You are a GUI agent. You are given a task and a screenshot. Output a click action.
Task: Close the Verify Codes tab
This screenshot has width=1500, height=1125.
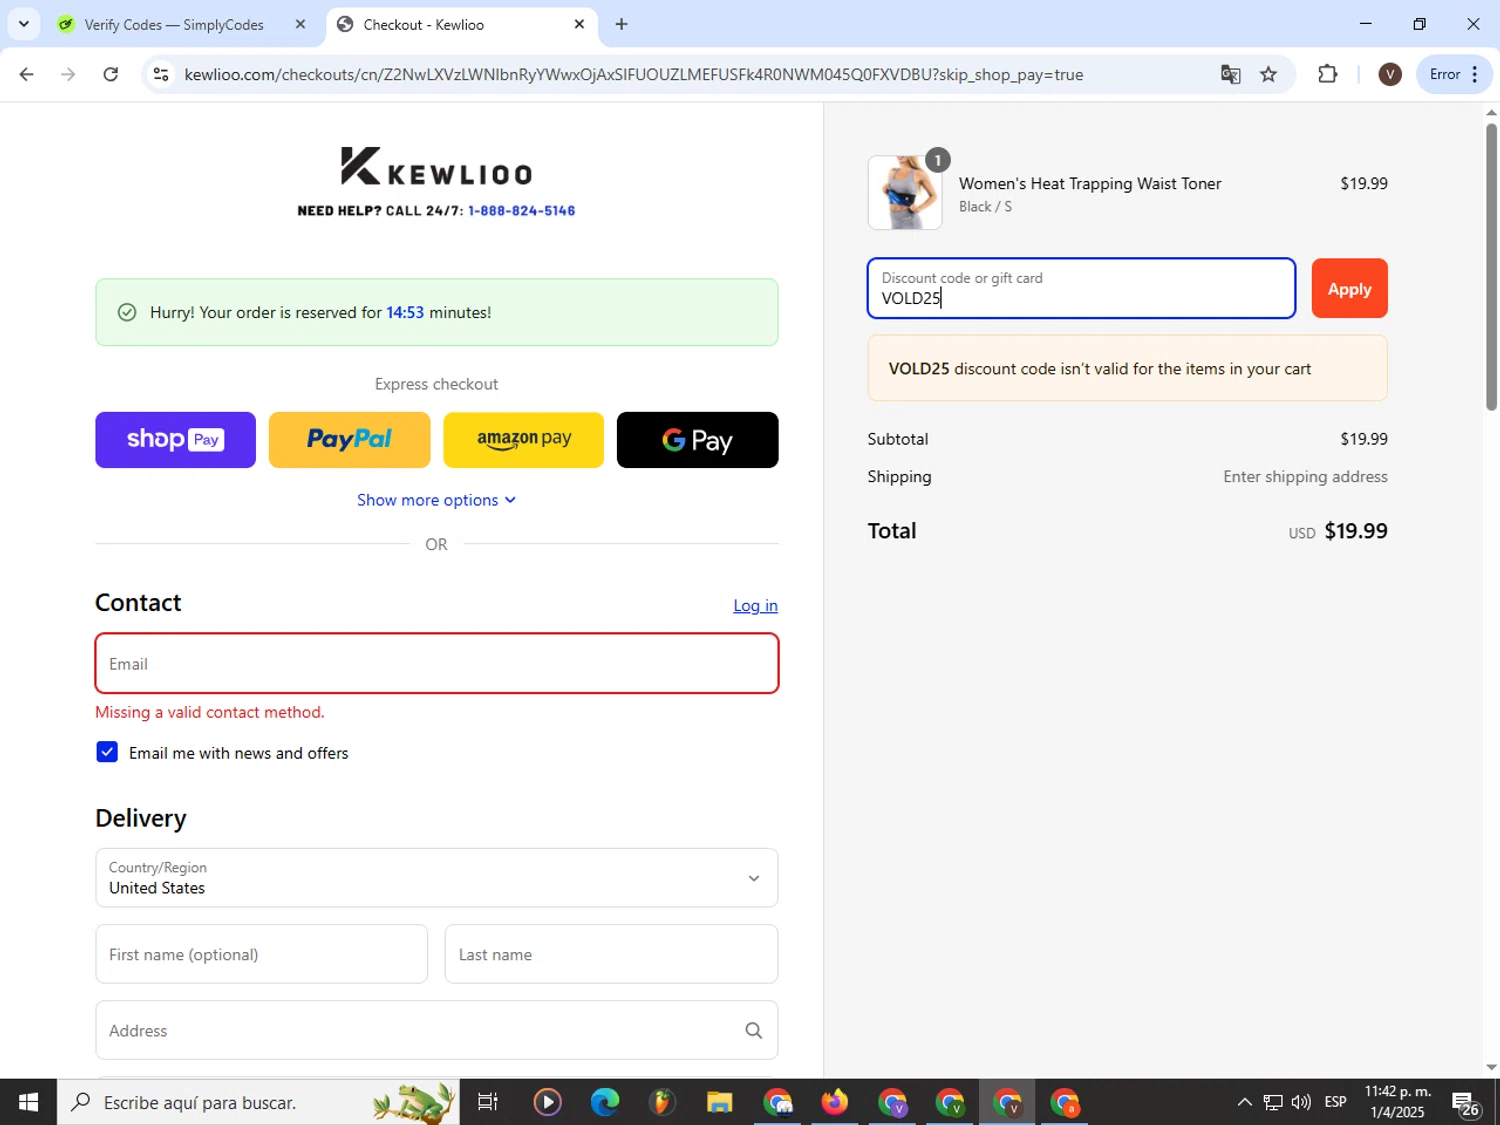coord(300,25)
